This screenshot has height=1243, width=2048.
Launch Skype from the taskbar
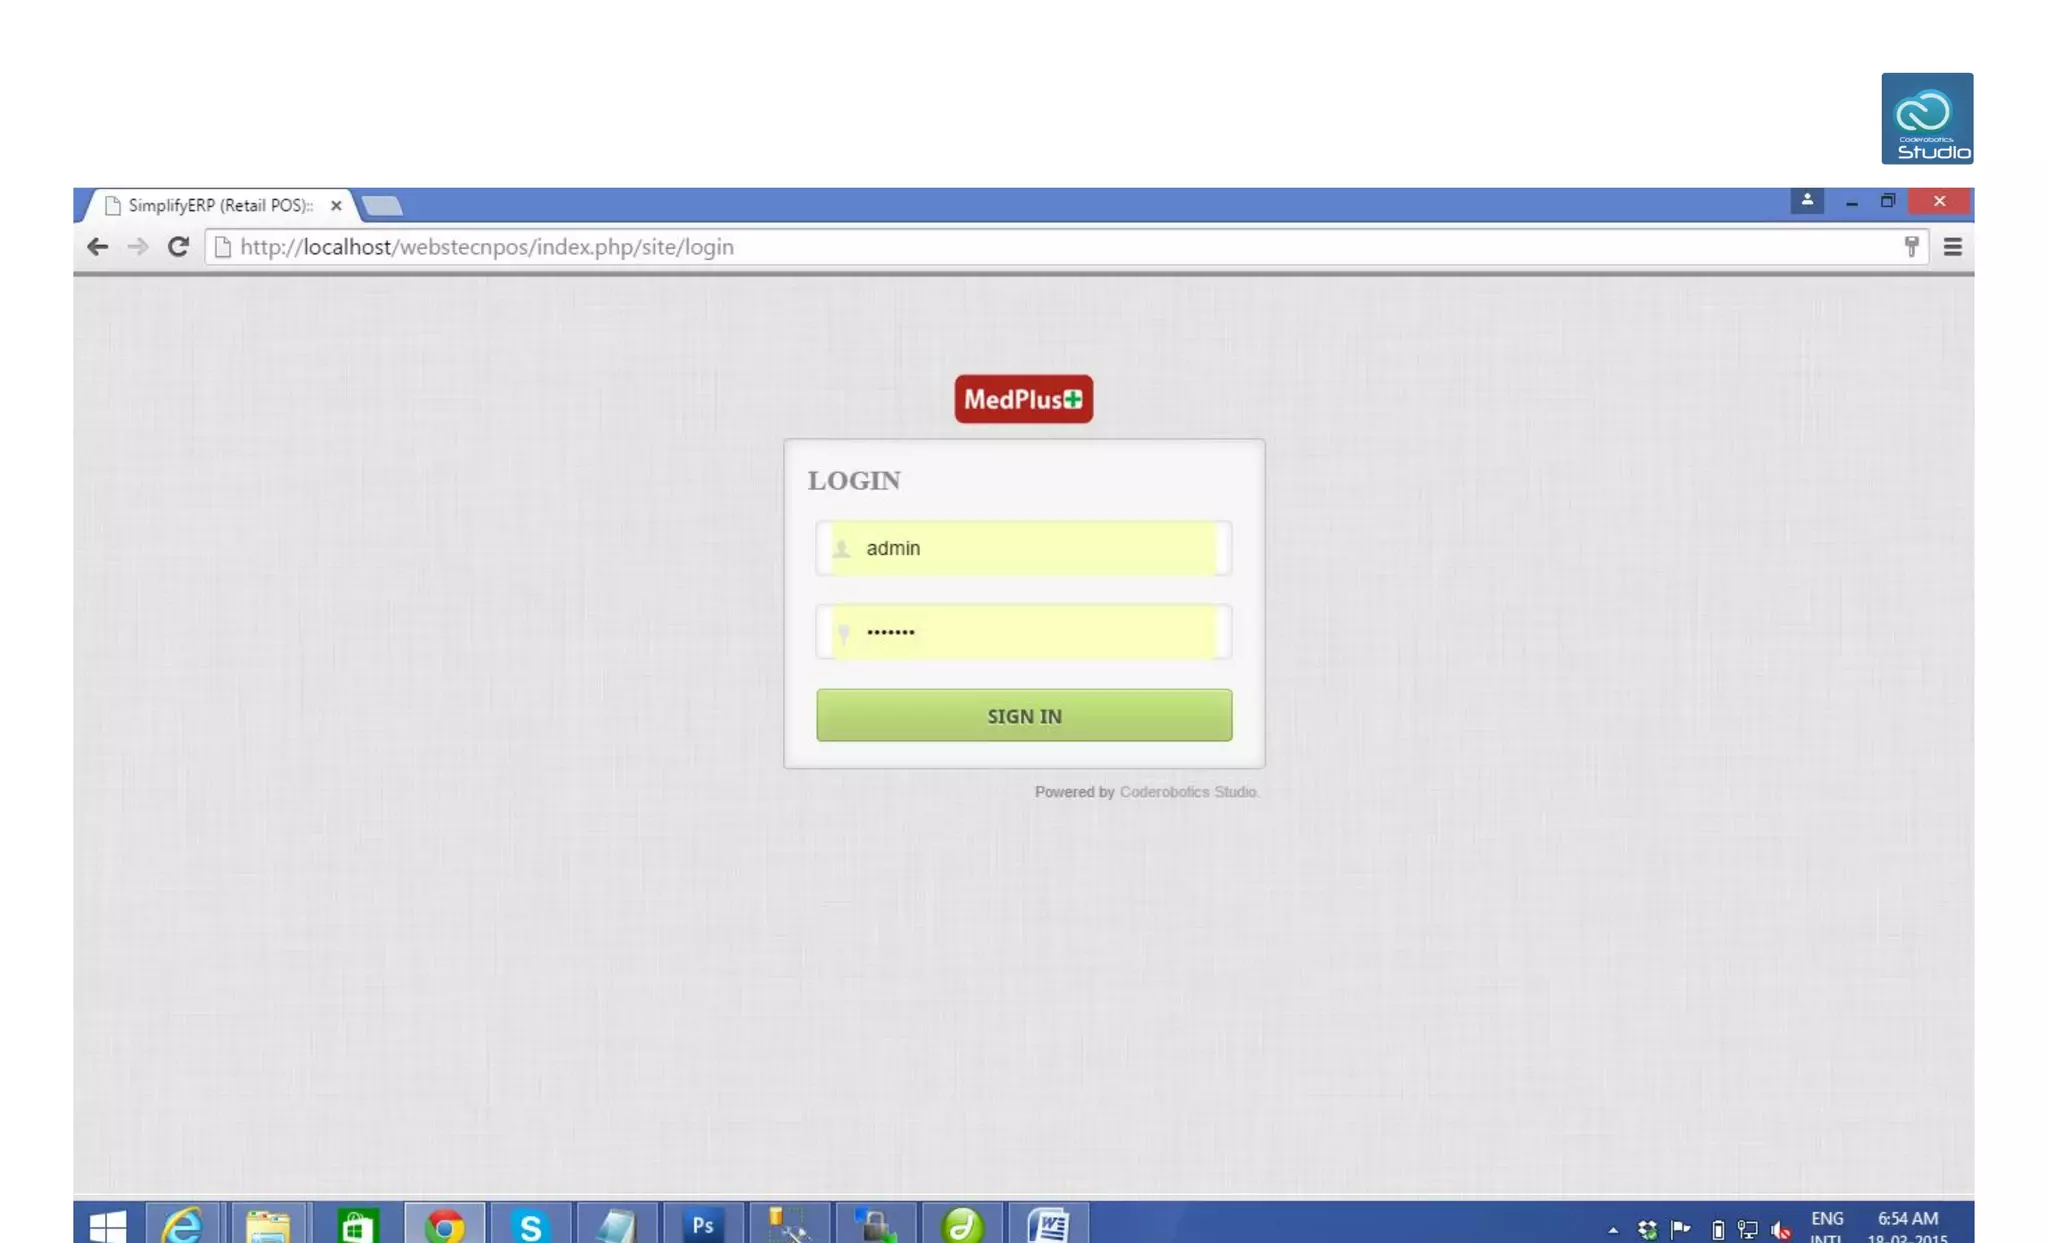click(x=530, y=1224)
